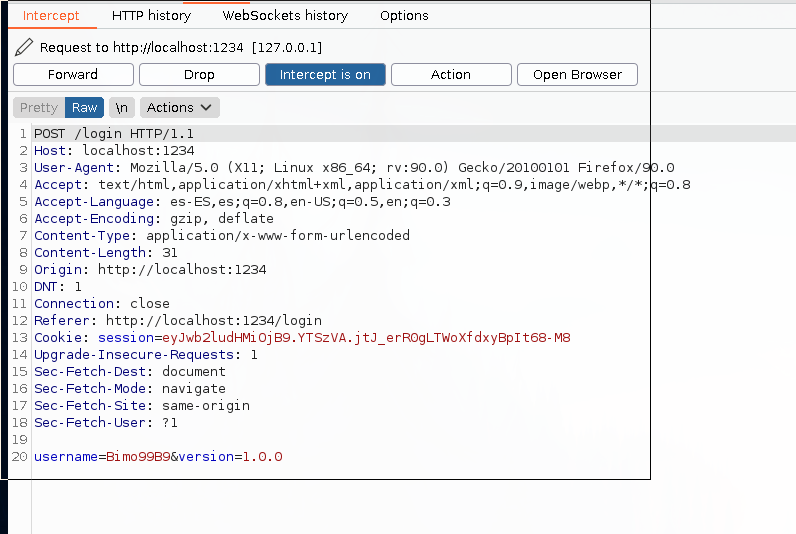
Task: Click the username=Bimo99B9 body parameter
Action: tap(101, 457)
